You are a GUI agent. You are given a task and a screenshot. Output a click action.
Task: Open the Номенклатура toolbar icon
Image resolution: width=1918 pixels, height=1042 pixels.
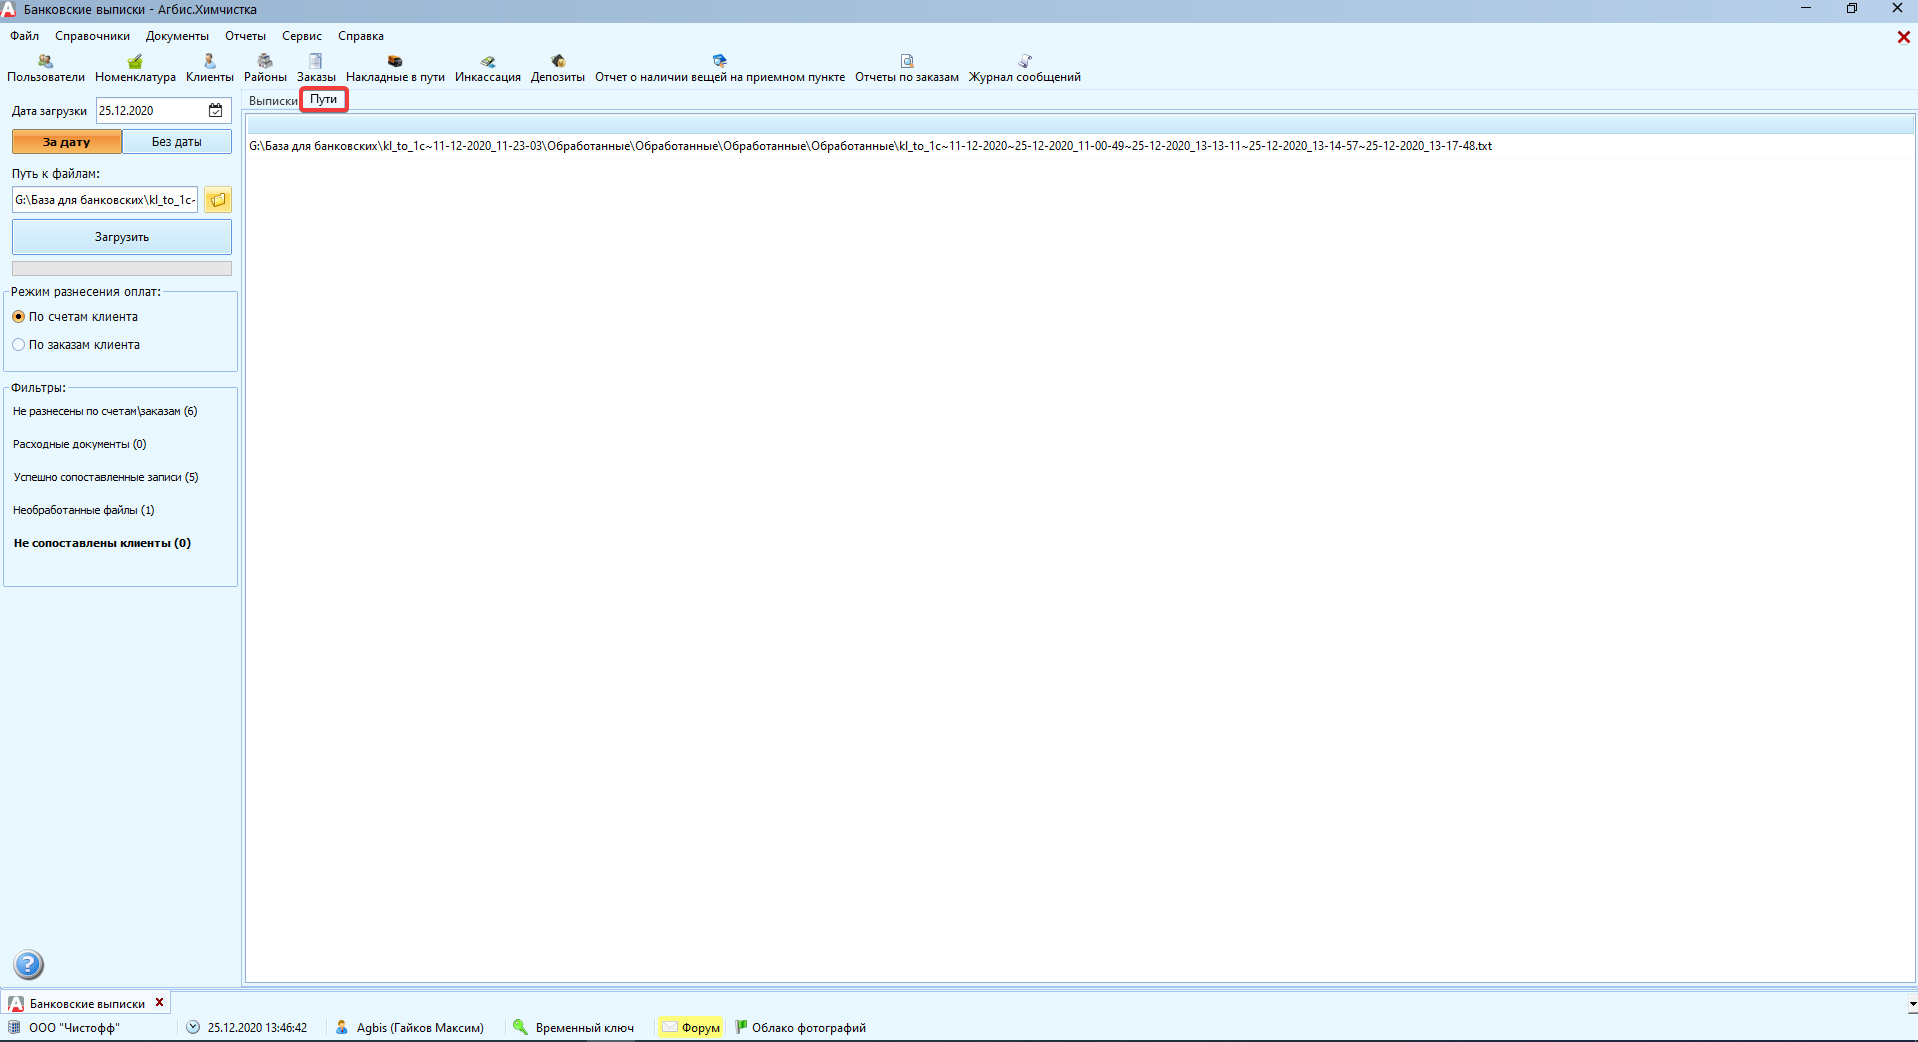click(x=135, y=68)
